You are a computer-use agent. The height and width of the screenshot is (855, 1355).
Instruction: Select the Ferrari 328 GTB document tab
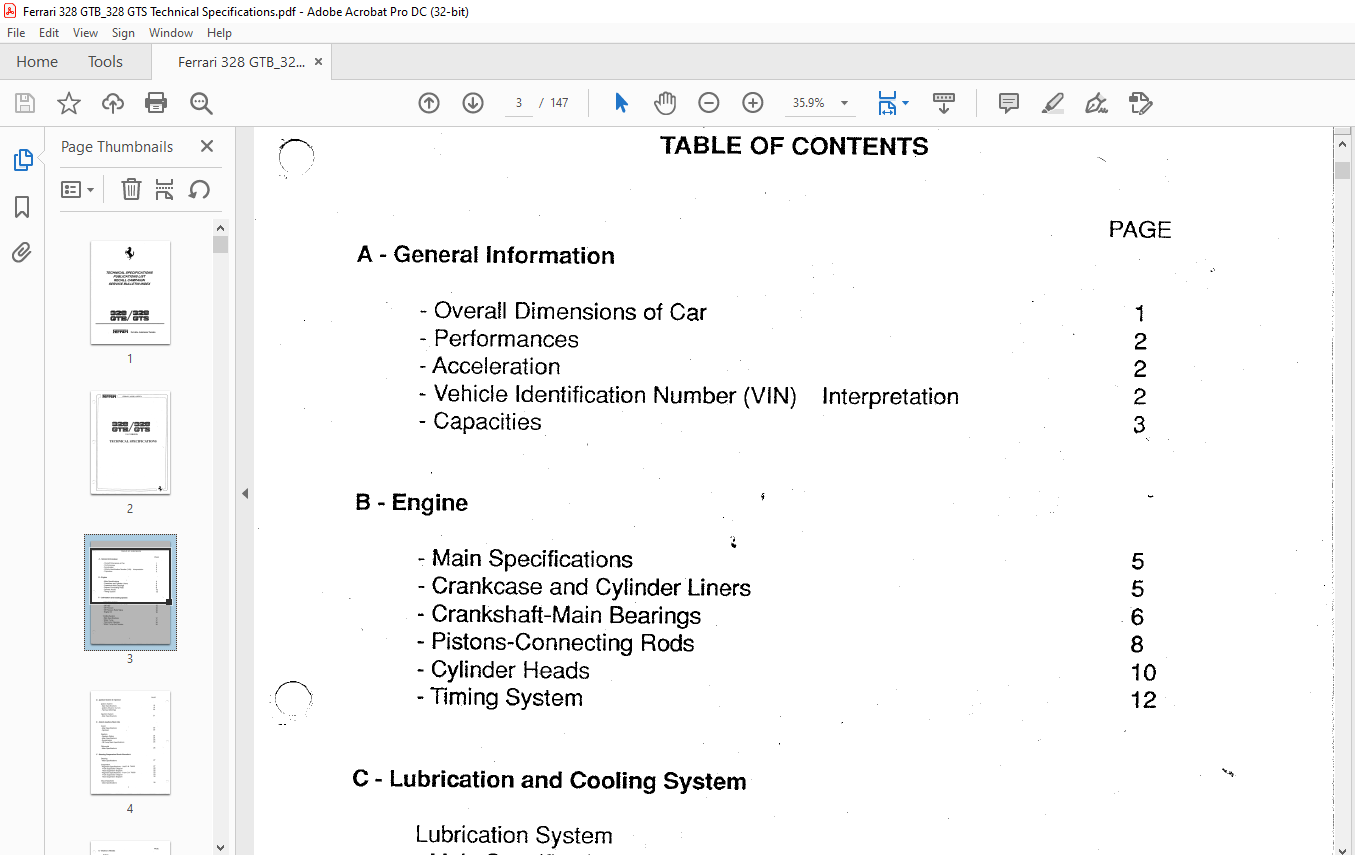[241, 62]
